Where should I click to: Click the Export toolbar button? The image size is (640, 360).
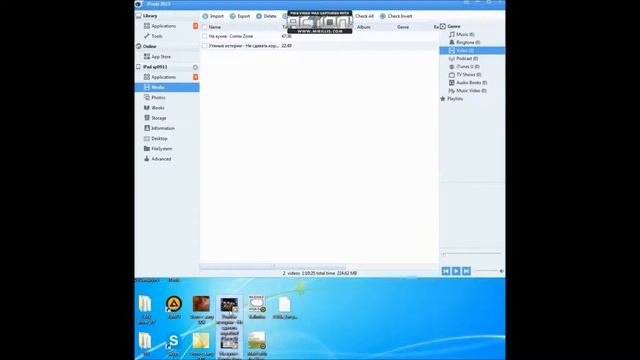pyautogui.click(x=240, y=16)
